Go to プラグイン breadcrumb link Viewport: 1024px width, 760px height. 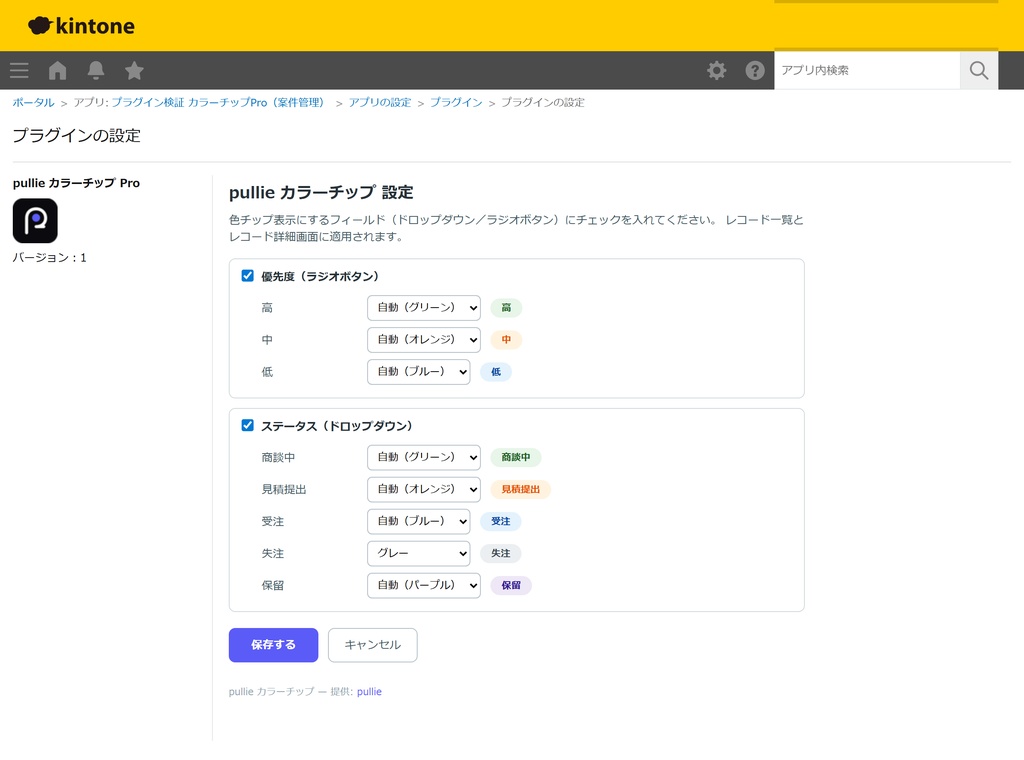click(456, 103)
